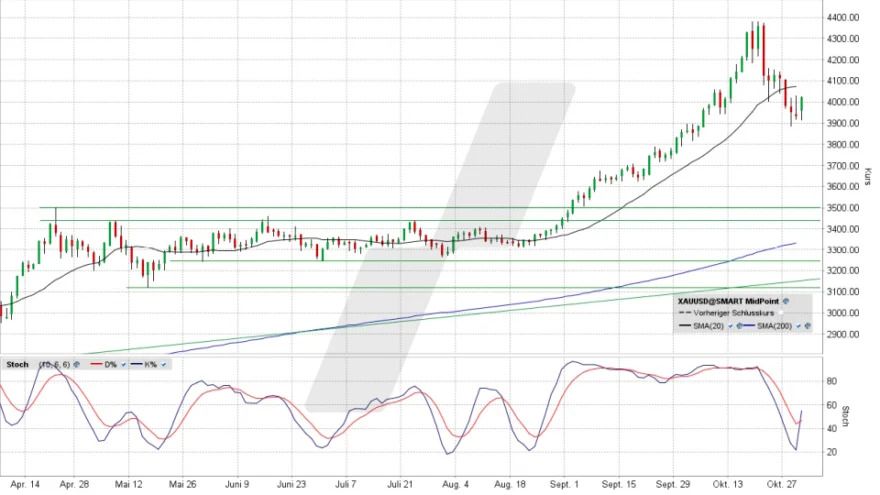880x495 pixels.
Task: Click the Stoch 80 level axis label
Action: [x=829, y=381]
